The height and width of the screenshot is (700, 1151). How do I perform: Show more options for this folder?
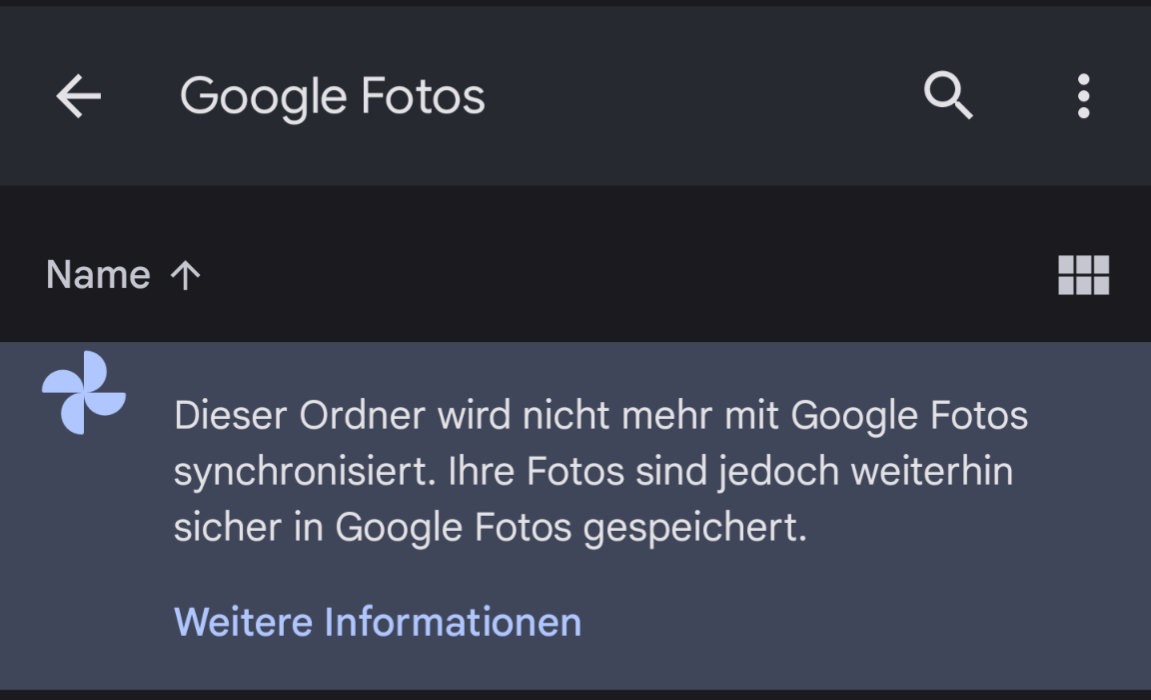point(1083,96)
